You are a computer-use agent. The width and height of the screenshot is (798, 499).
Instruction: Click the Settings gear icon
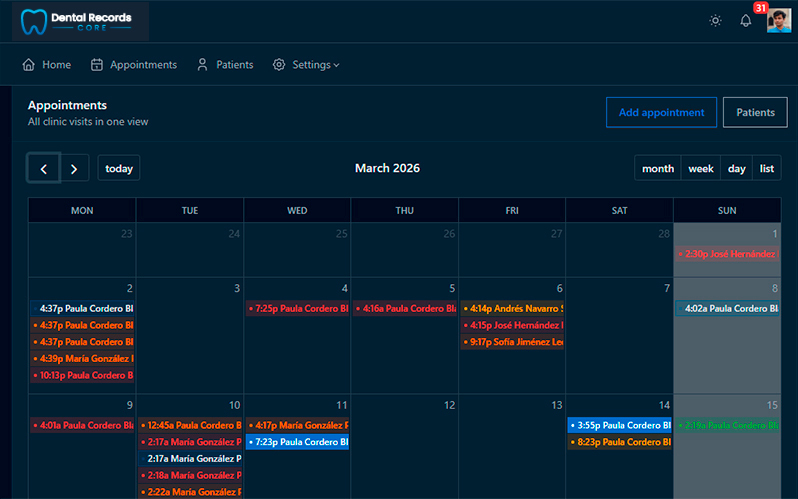click(278, 65)
